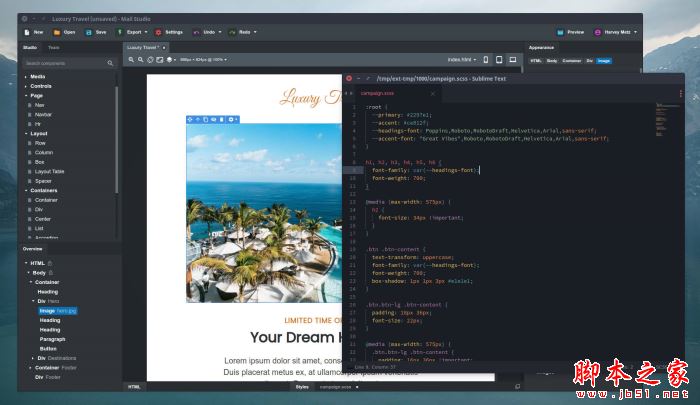Click the Container breadcrumb in Appearance
Viewport: 700px width, 405px height.
571,60
